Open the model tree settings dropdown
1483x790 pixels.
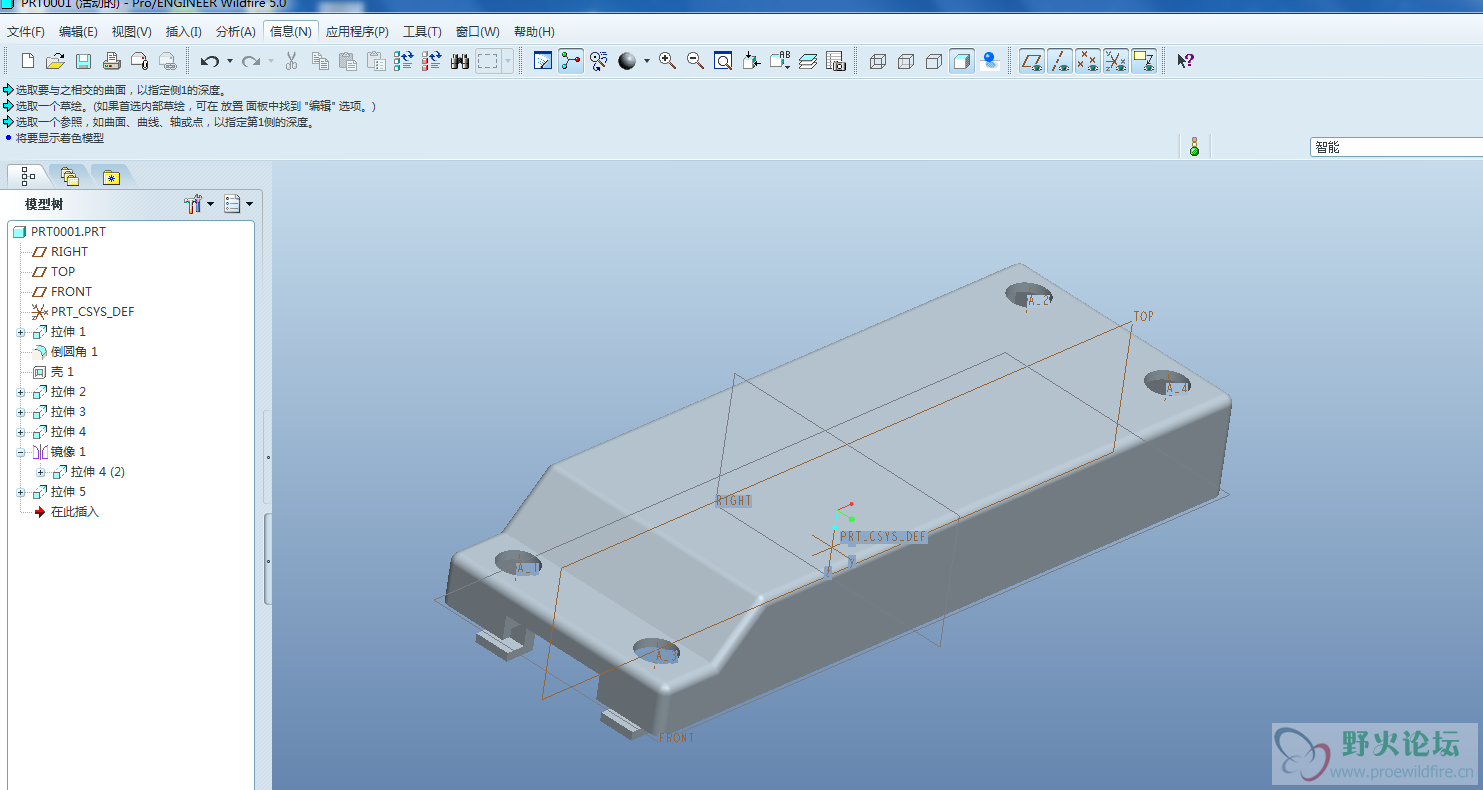[199, 204]
